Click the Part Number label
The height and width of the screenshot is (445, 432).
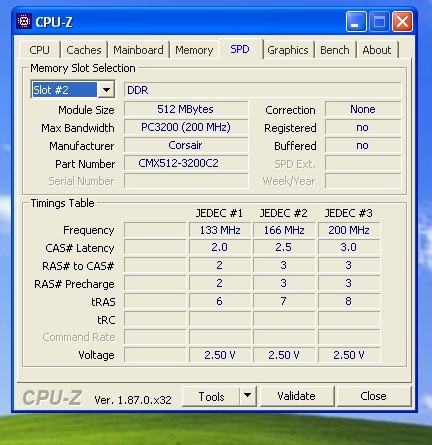pyautogui.click(x=85, y=164)
